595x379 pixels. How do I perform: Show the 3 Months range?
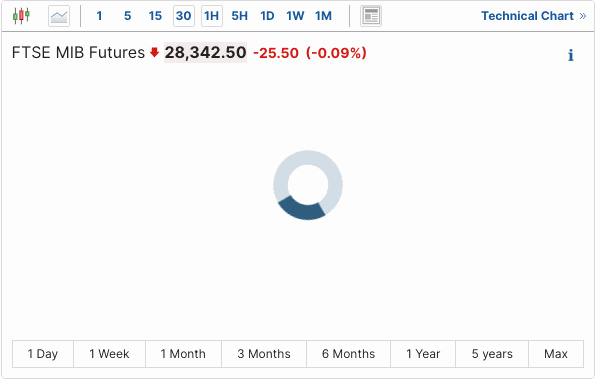pyautogui.click(x=264, y=354)
